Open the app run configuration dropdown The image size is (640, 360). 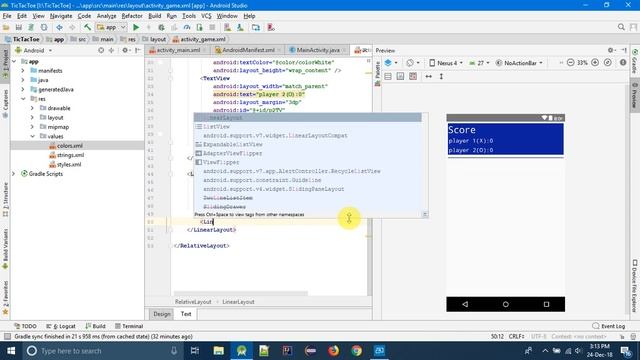tap(111, 27)
